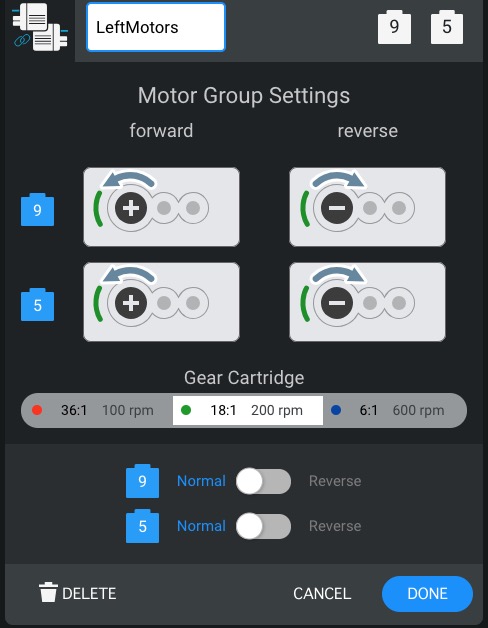Select port 9 icon in header
Viewport: 488px width, 628px height.
tap(394, 27)
